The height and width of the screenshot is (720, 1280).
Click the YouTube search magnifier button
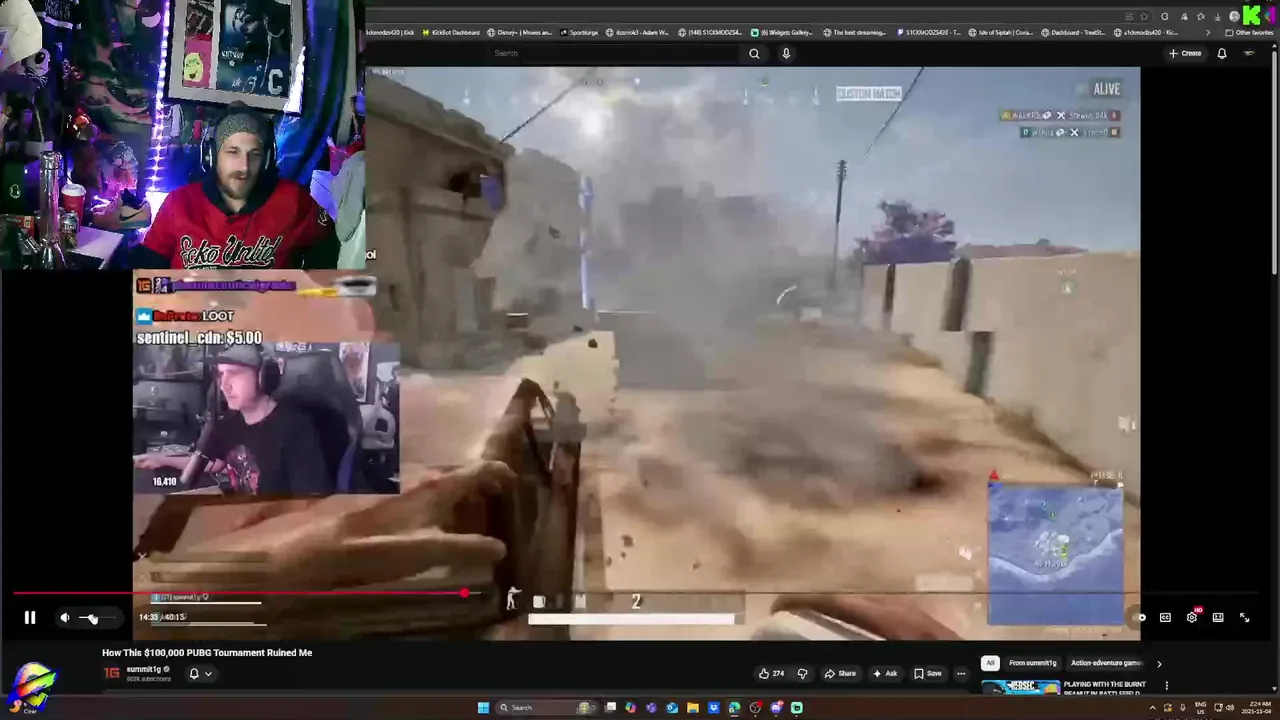click(x=754, y=53)
